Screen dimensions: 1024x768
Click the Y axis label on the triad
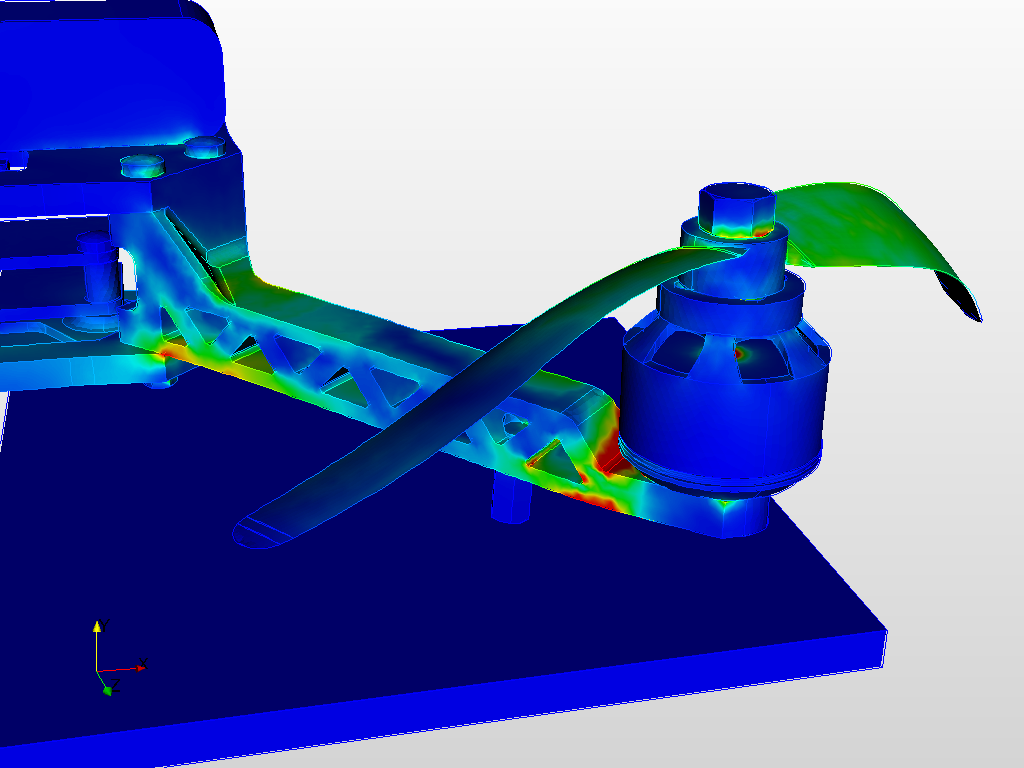coord(104,625)
